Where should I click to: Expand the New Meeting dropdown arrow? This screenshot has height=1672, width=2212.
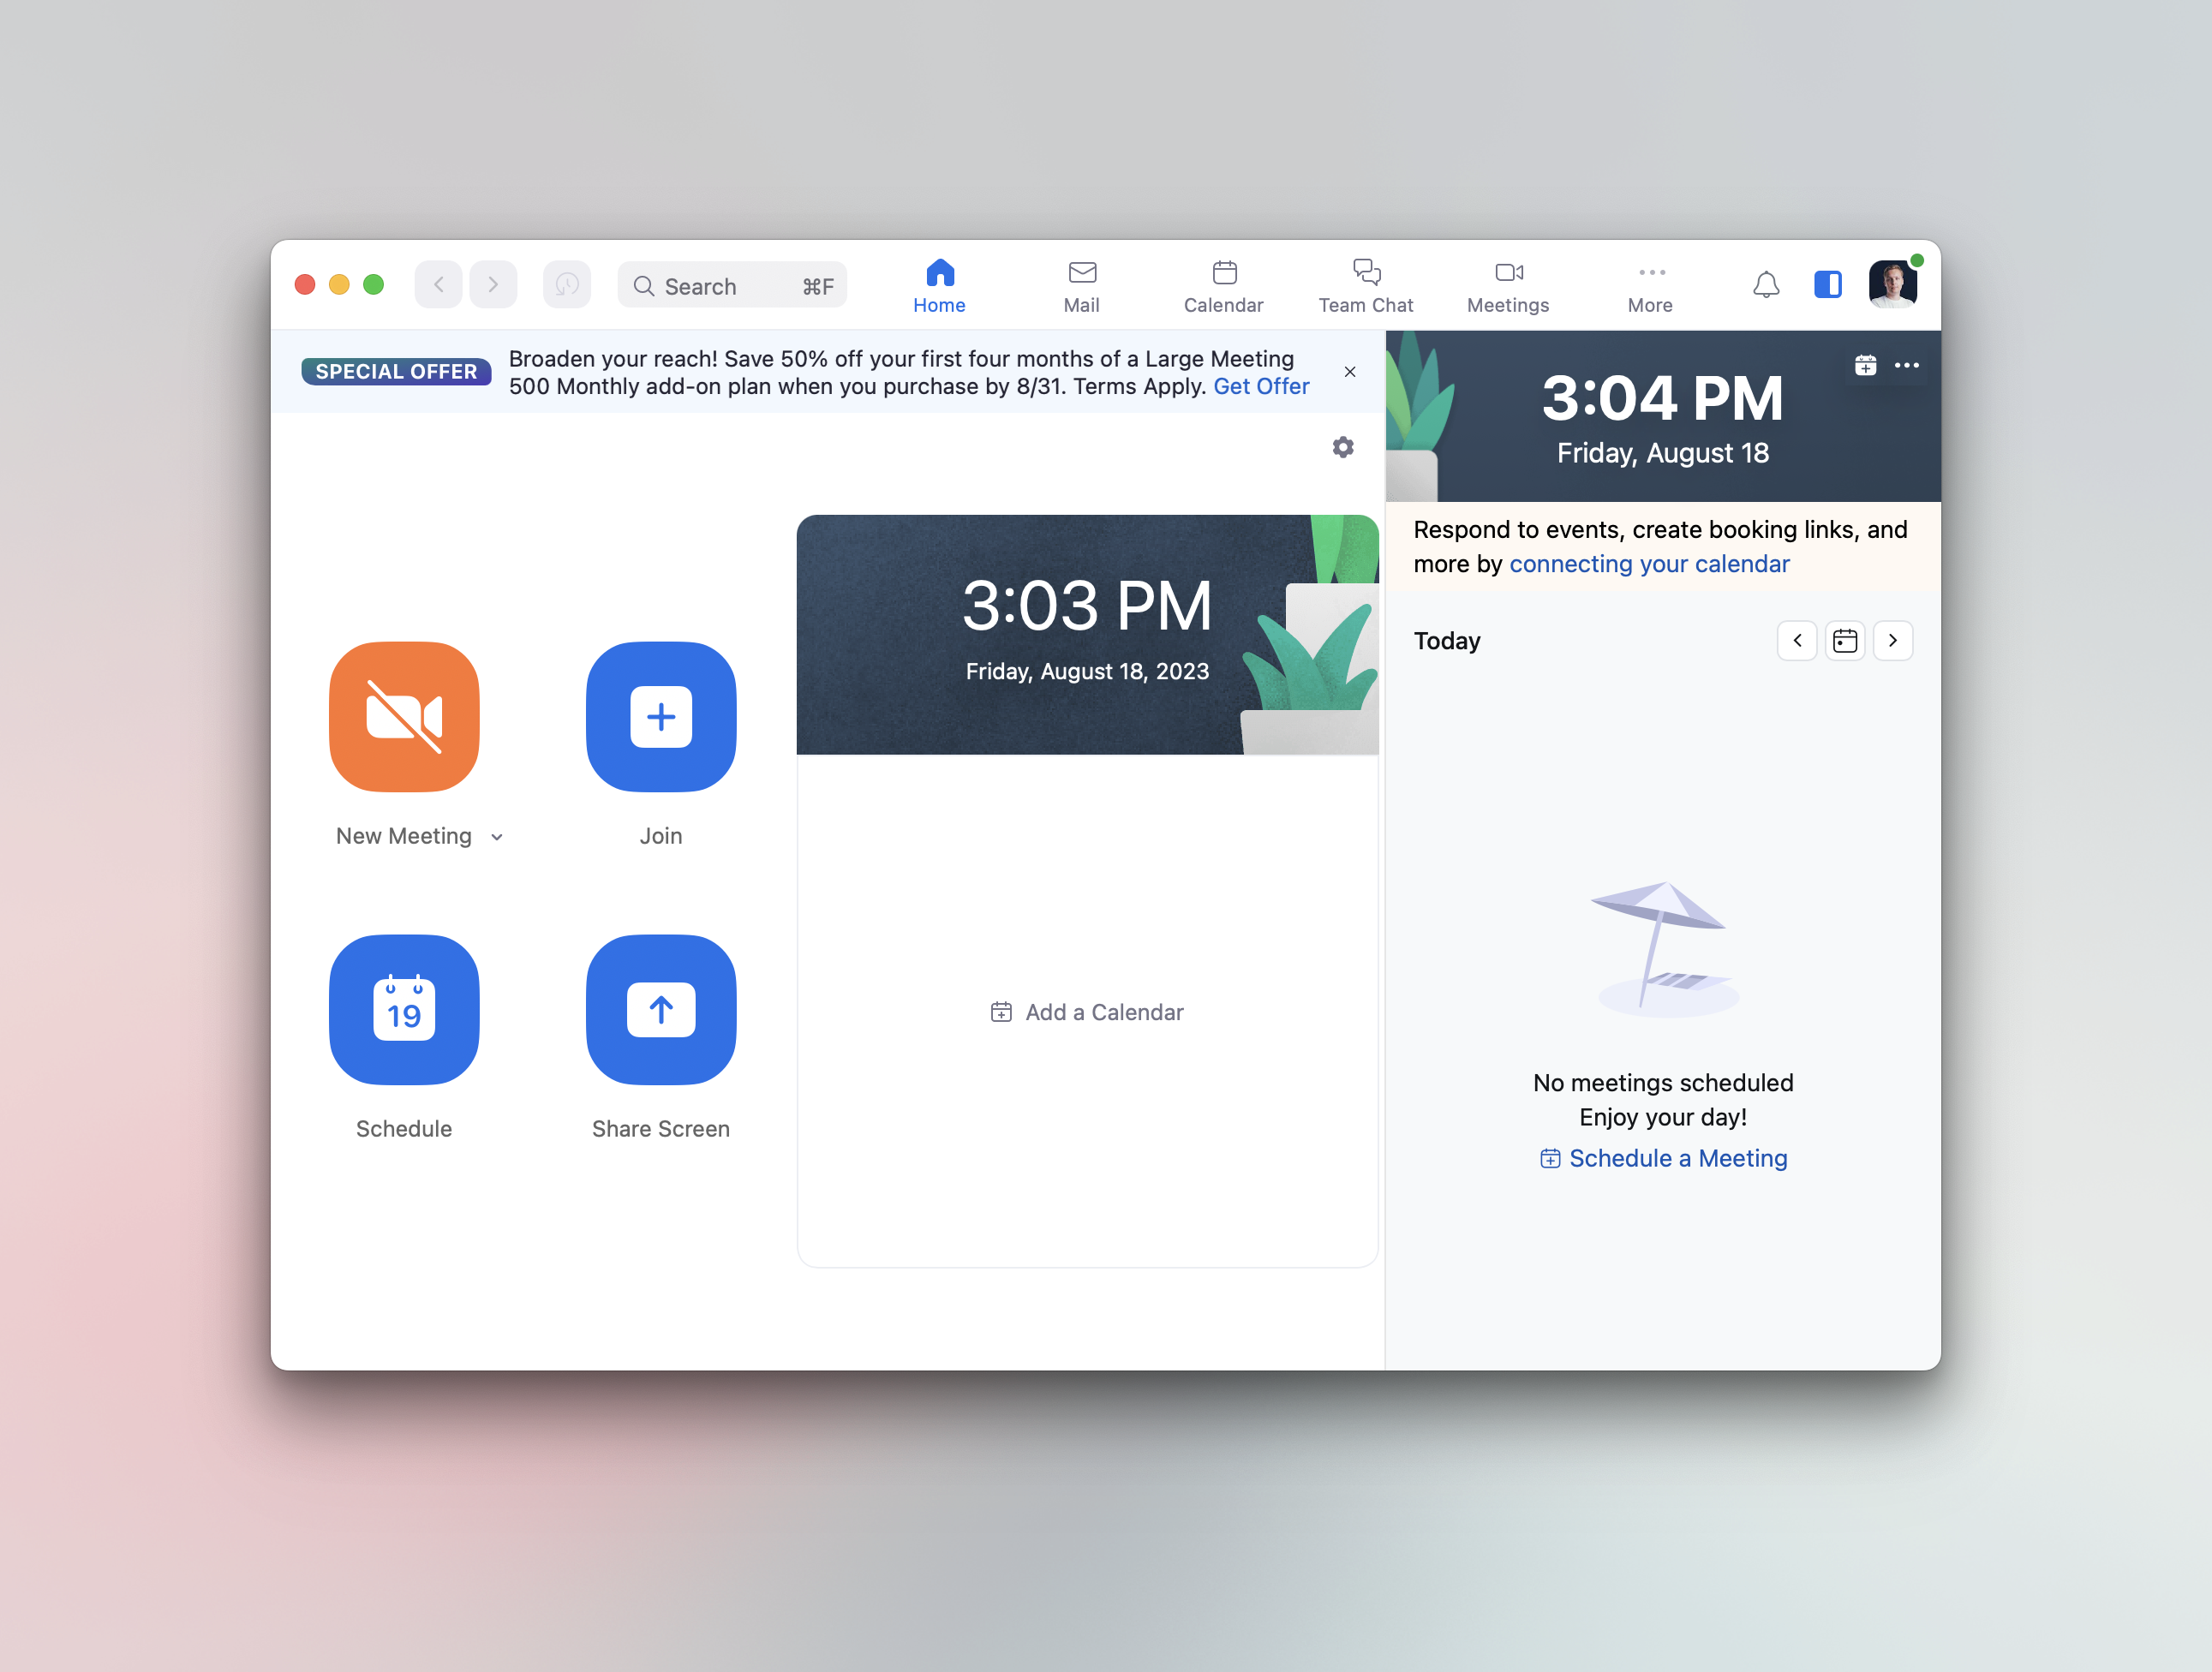500,836
